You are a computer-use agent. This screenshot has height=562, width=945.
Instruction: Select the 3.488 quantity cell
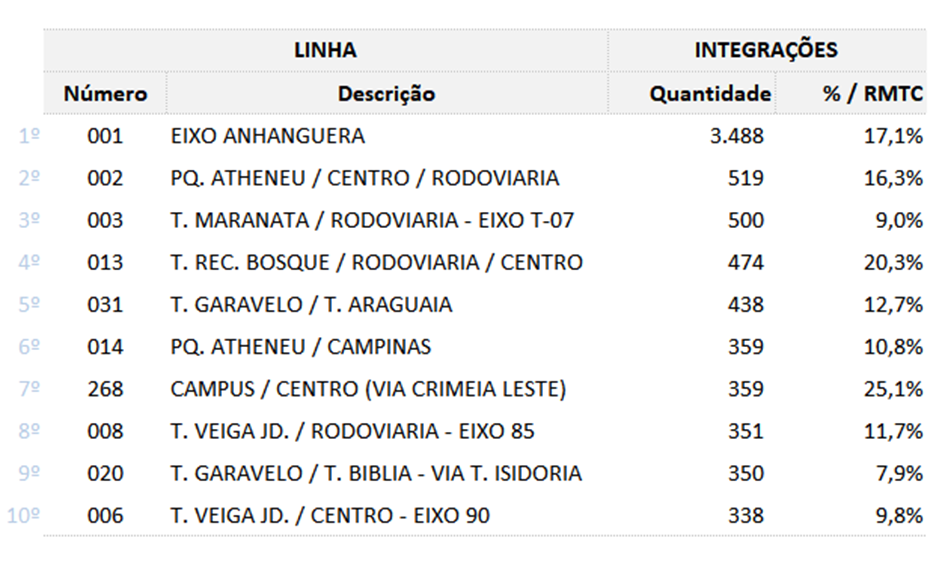coord(736,136)
